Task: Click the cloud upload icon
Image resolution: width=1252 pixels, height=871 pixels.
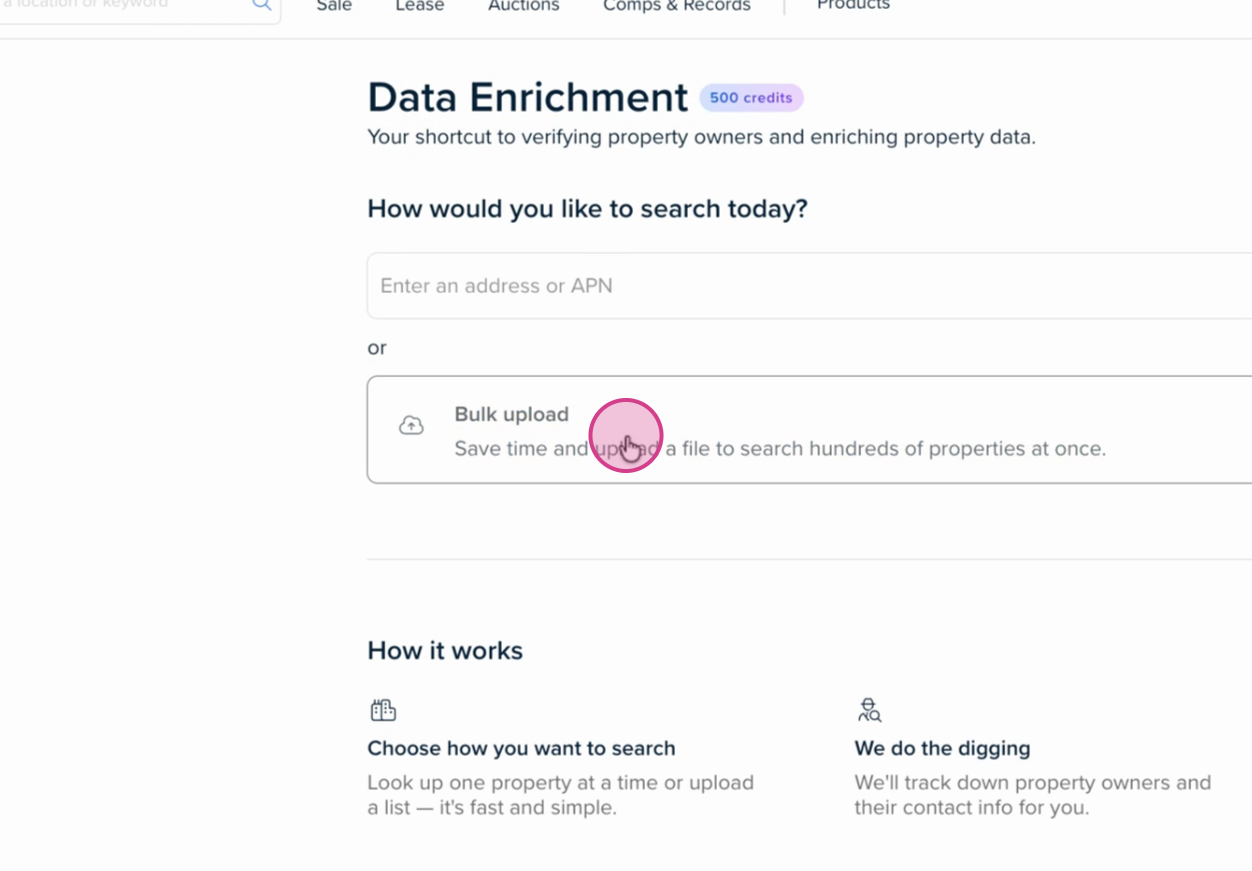Action: click(x=411, y=426)
